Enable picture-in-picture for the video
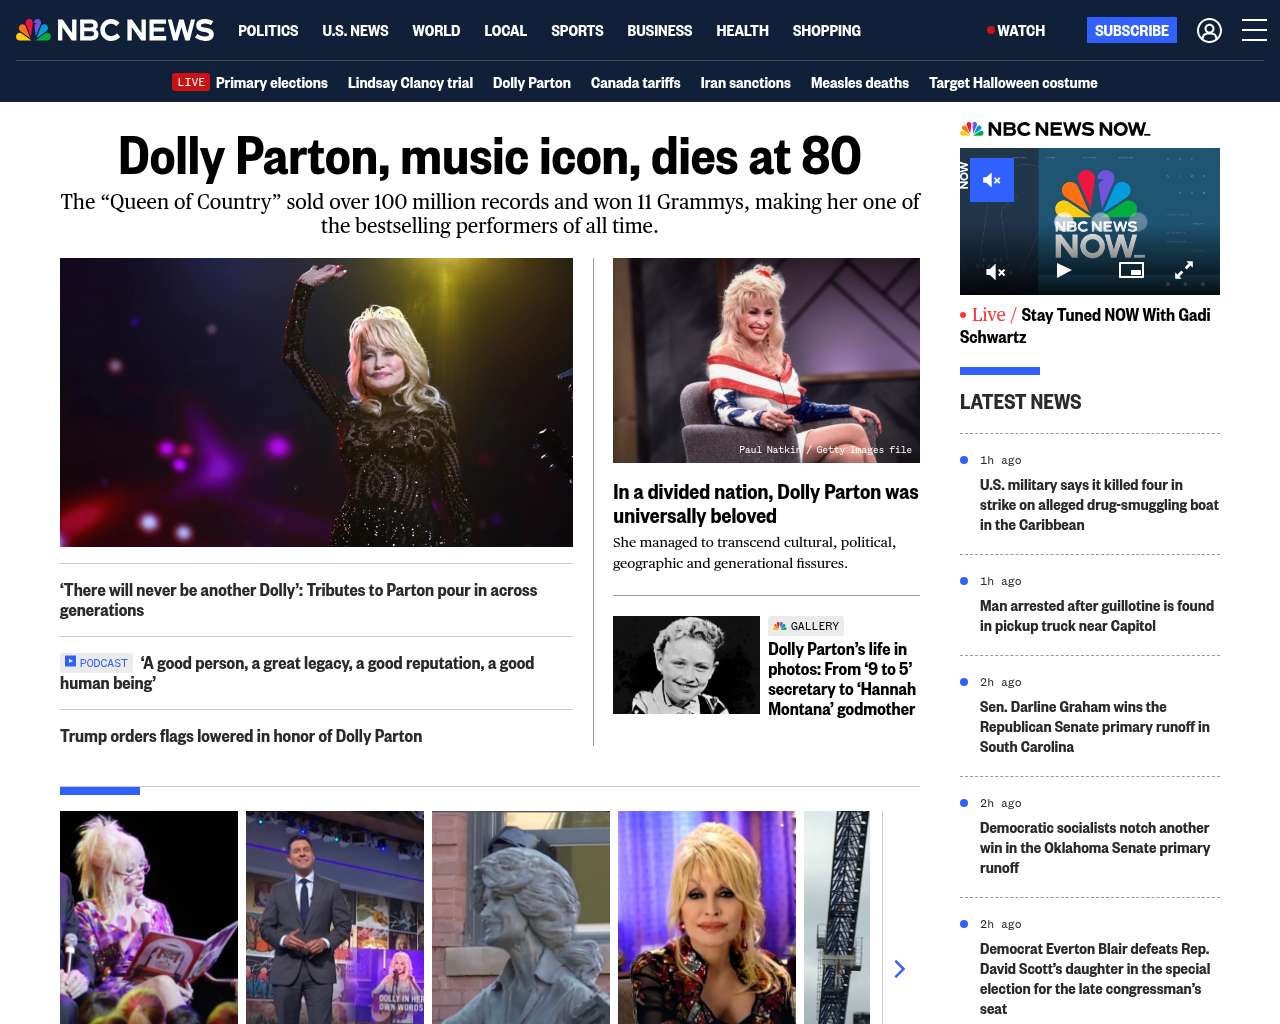Viewport: 1280px width, 1024px height. 1131,270
